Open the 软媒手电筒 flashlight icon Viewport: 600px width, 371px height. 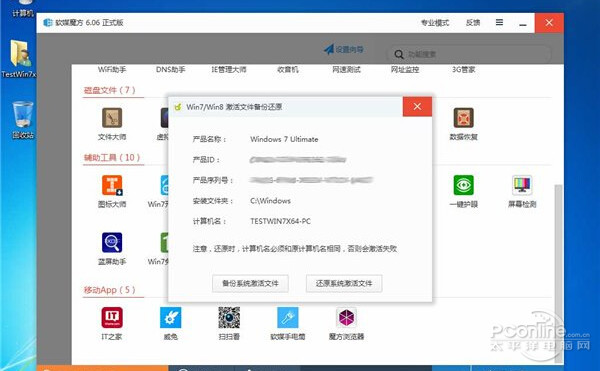pos(287,317)
